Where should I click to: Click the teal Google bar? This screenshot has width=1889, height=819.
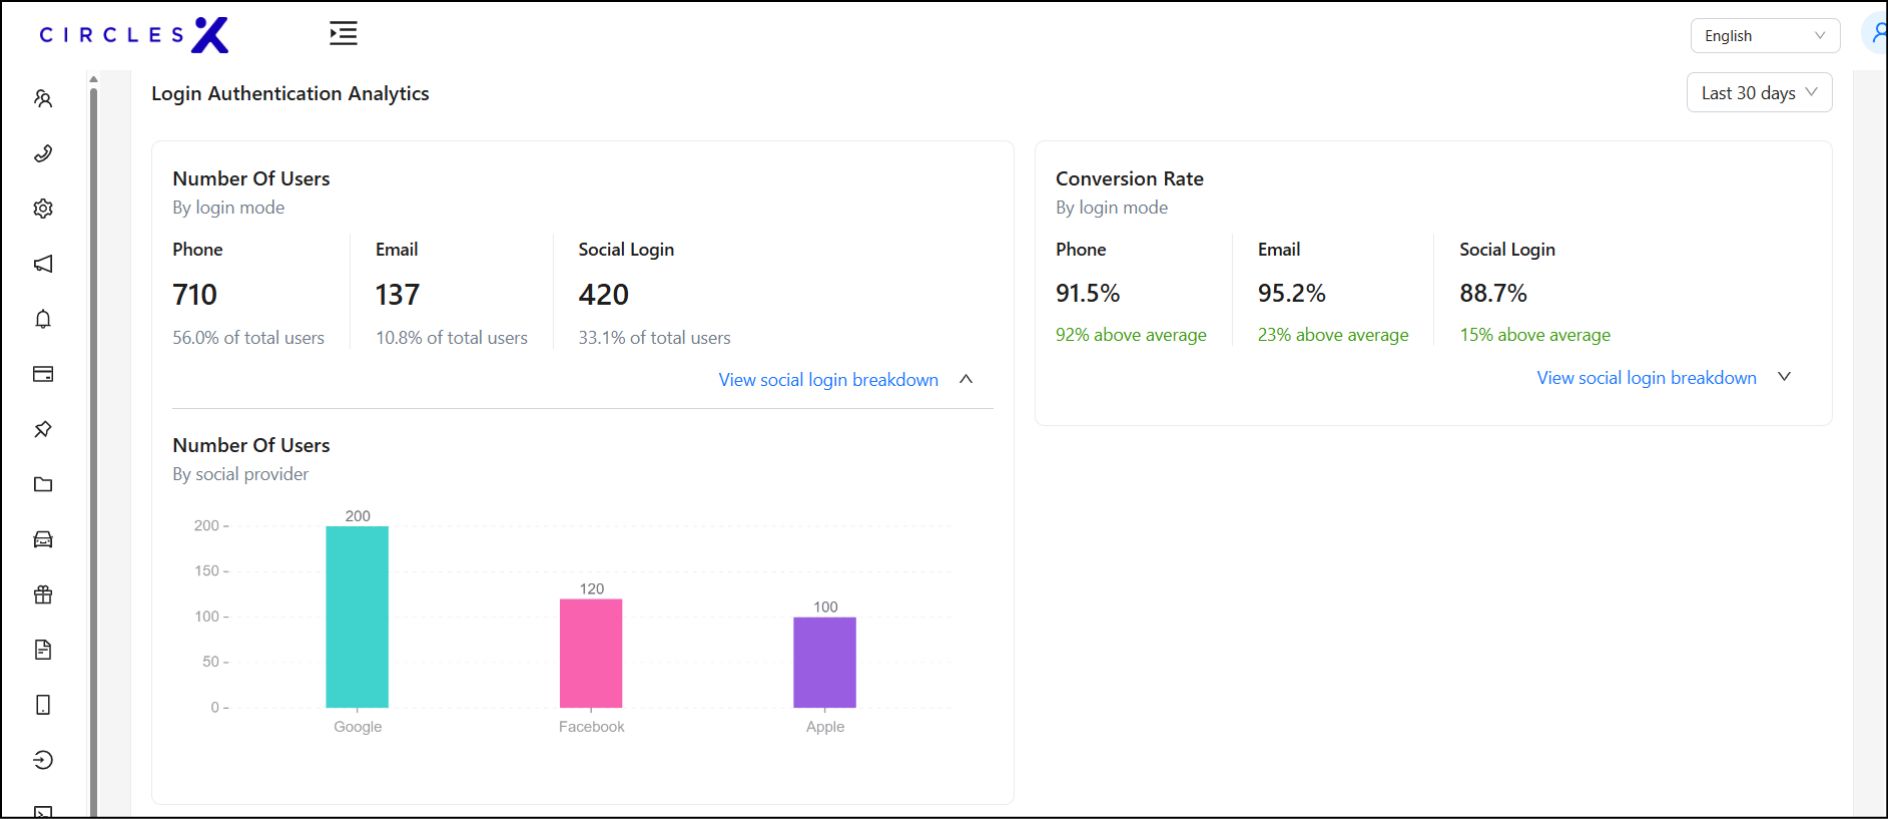(x=357, y=617)
